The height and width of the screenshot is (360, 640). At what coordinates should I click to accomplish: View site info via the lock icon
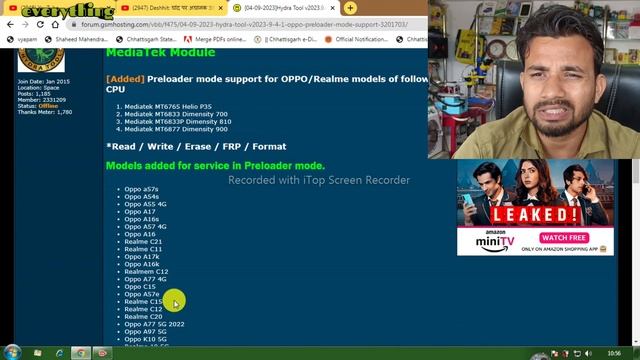[x=74, y=24]
